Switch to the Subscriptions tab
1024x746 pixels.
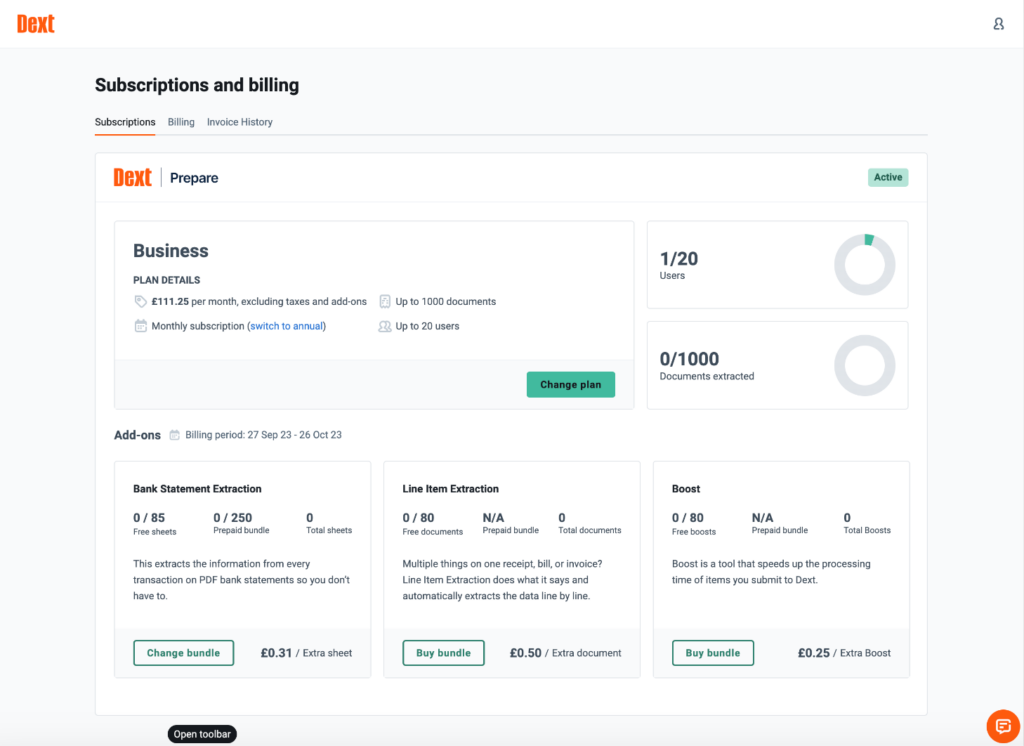pos(125,122)
